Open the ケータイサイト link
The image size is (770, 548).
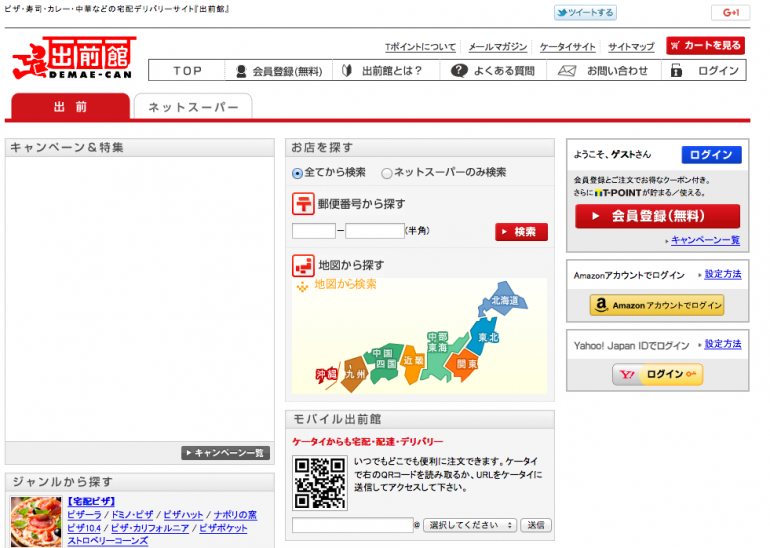[567, 47]
